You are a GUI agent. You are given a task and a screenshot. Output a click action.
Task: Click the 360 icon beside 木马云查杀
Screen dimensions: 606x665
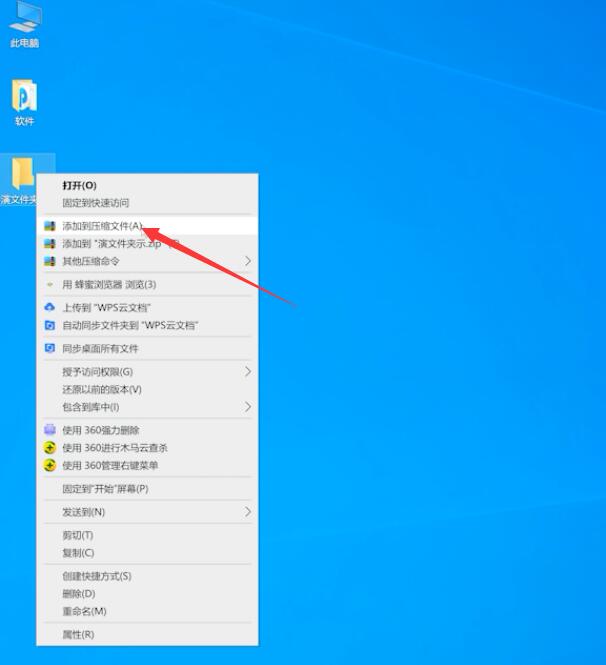tap(50, 448)
